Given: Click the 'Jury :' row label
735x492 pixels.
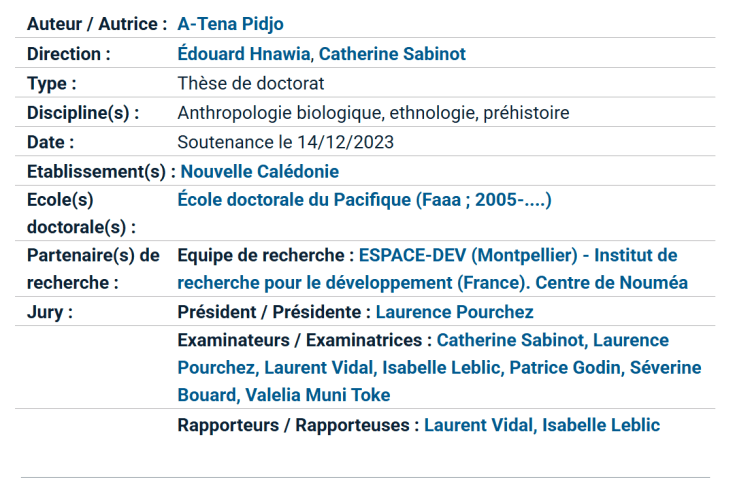Looking at the screenshot, I should [x=51, y=312].
